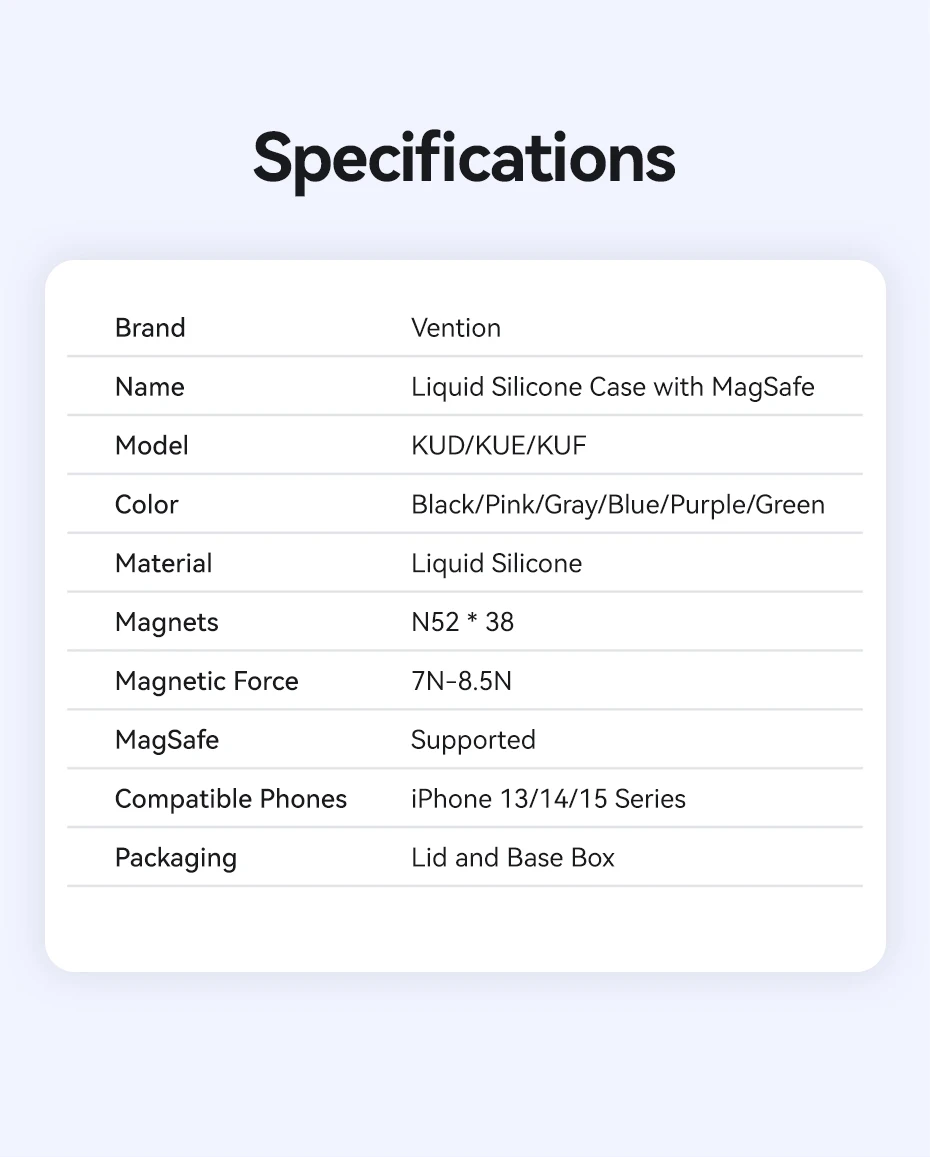
Task: Click the Compatible Phones label
Action: pyautogui.click(x=231, y=800)
